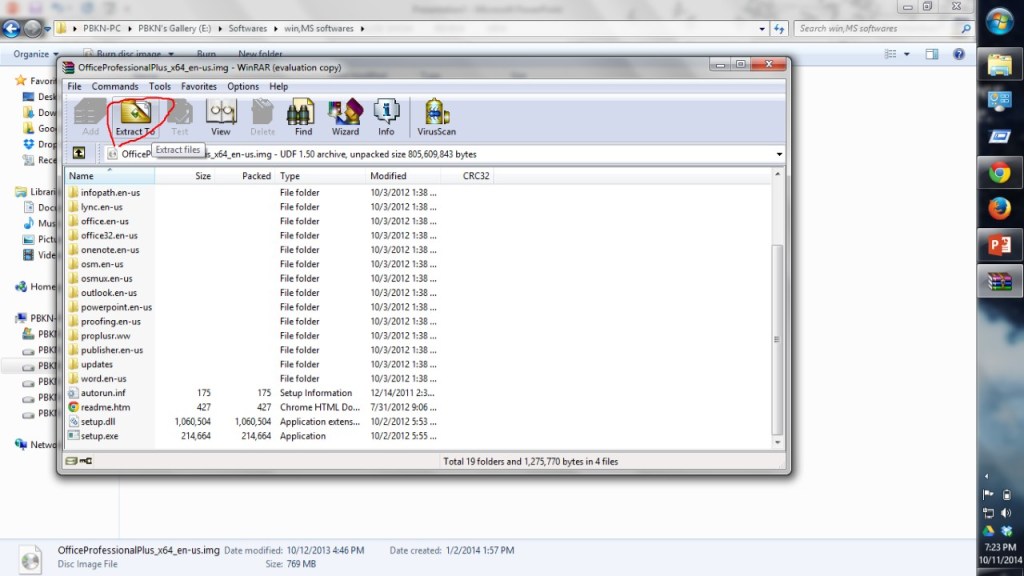This screenshot has height=576, width=1024.
Task: Open the Favorites menu
Action: tap(199, 87)
